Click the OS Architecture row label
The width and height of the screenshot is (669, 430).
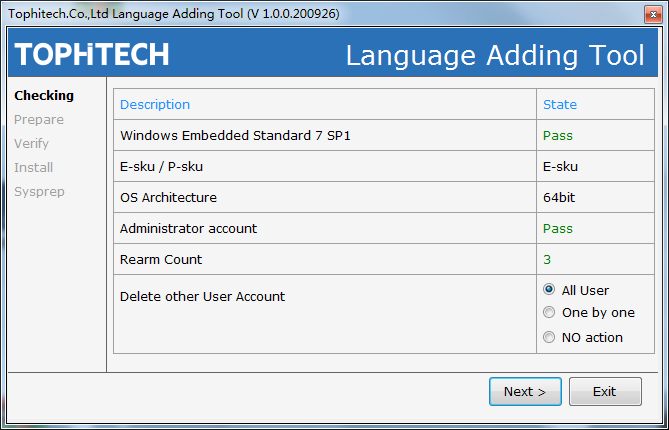click(168, 198)
